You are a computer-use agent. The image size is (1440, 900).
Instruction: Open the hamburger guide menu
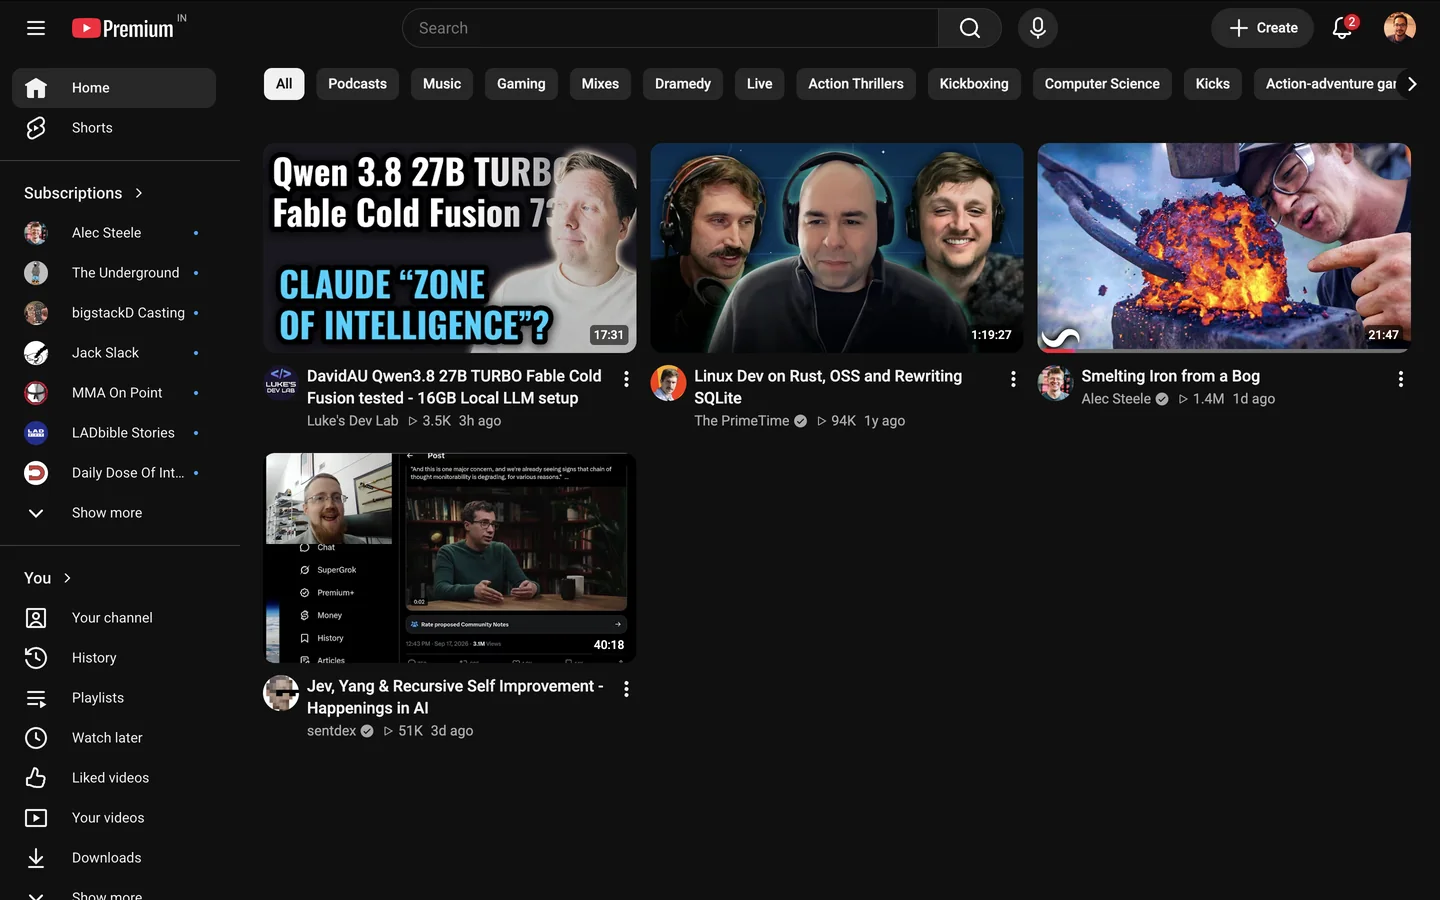36,28
